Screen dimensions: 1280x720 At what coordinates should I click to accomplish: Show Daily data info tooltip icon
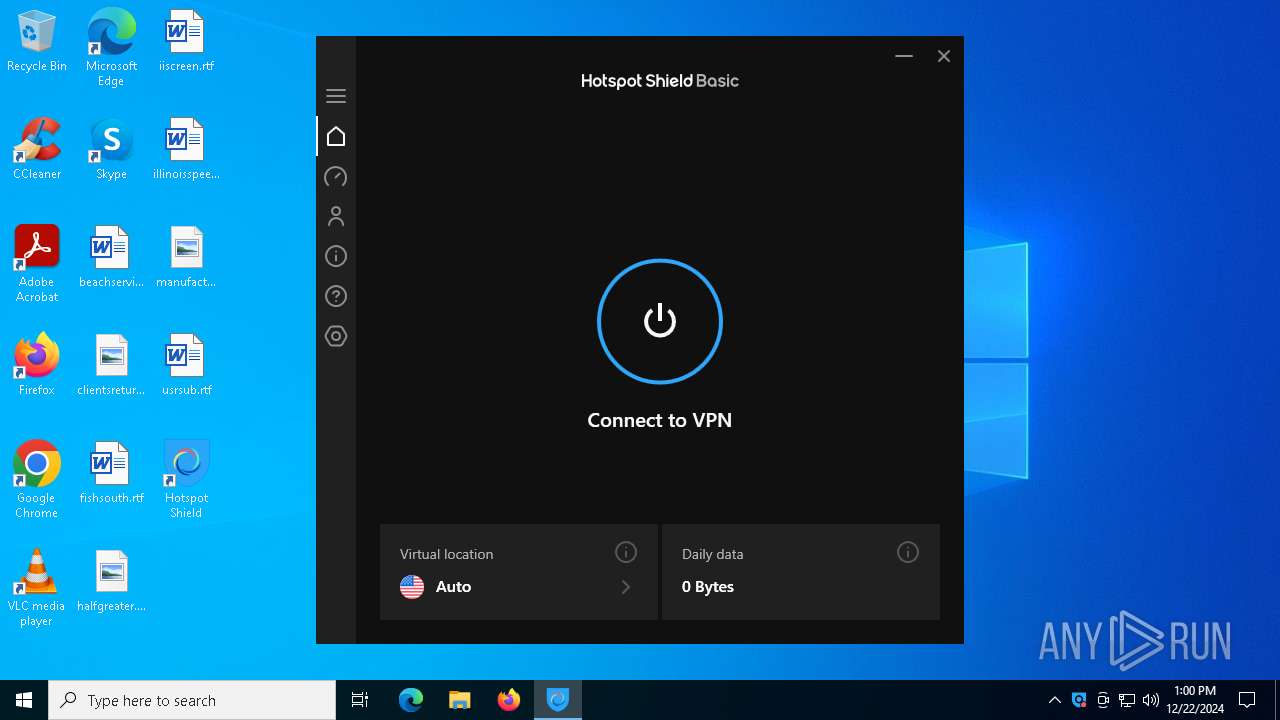coord(908,552)
